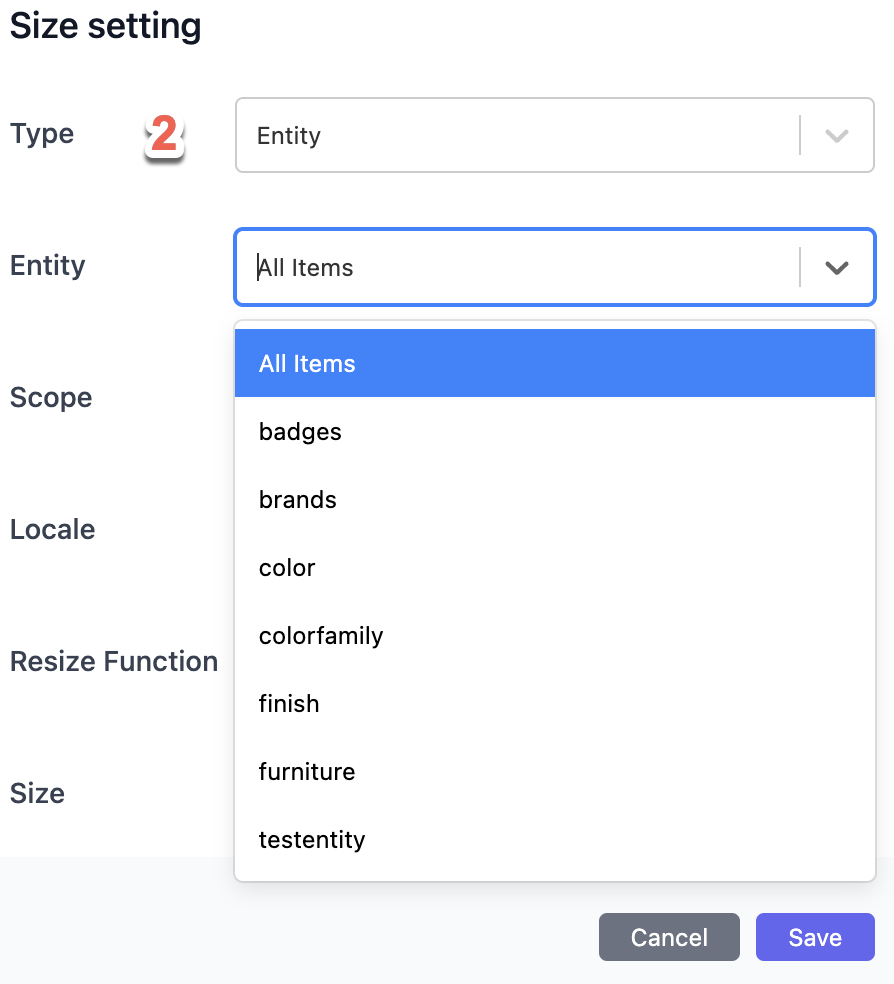
Task: Pick "brands" entity option
Action: tap(555, 500)
